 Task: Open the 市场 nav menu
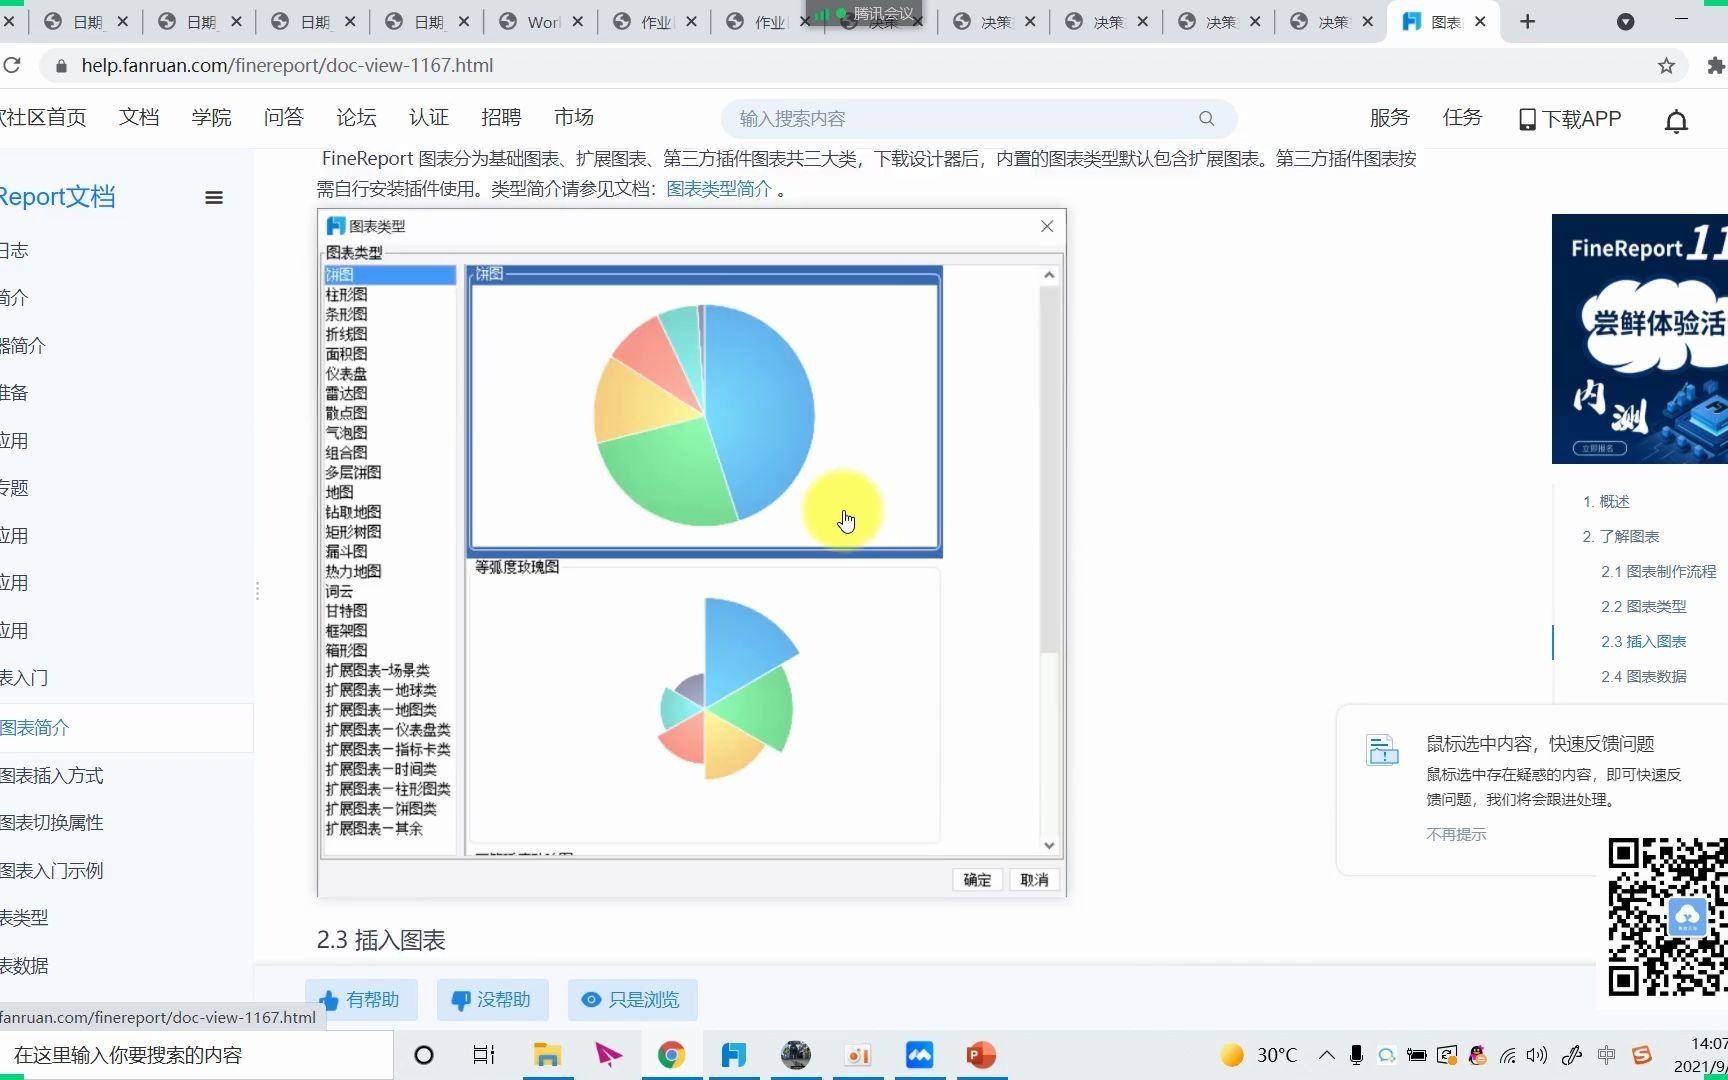tap(574, 117)
